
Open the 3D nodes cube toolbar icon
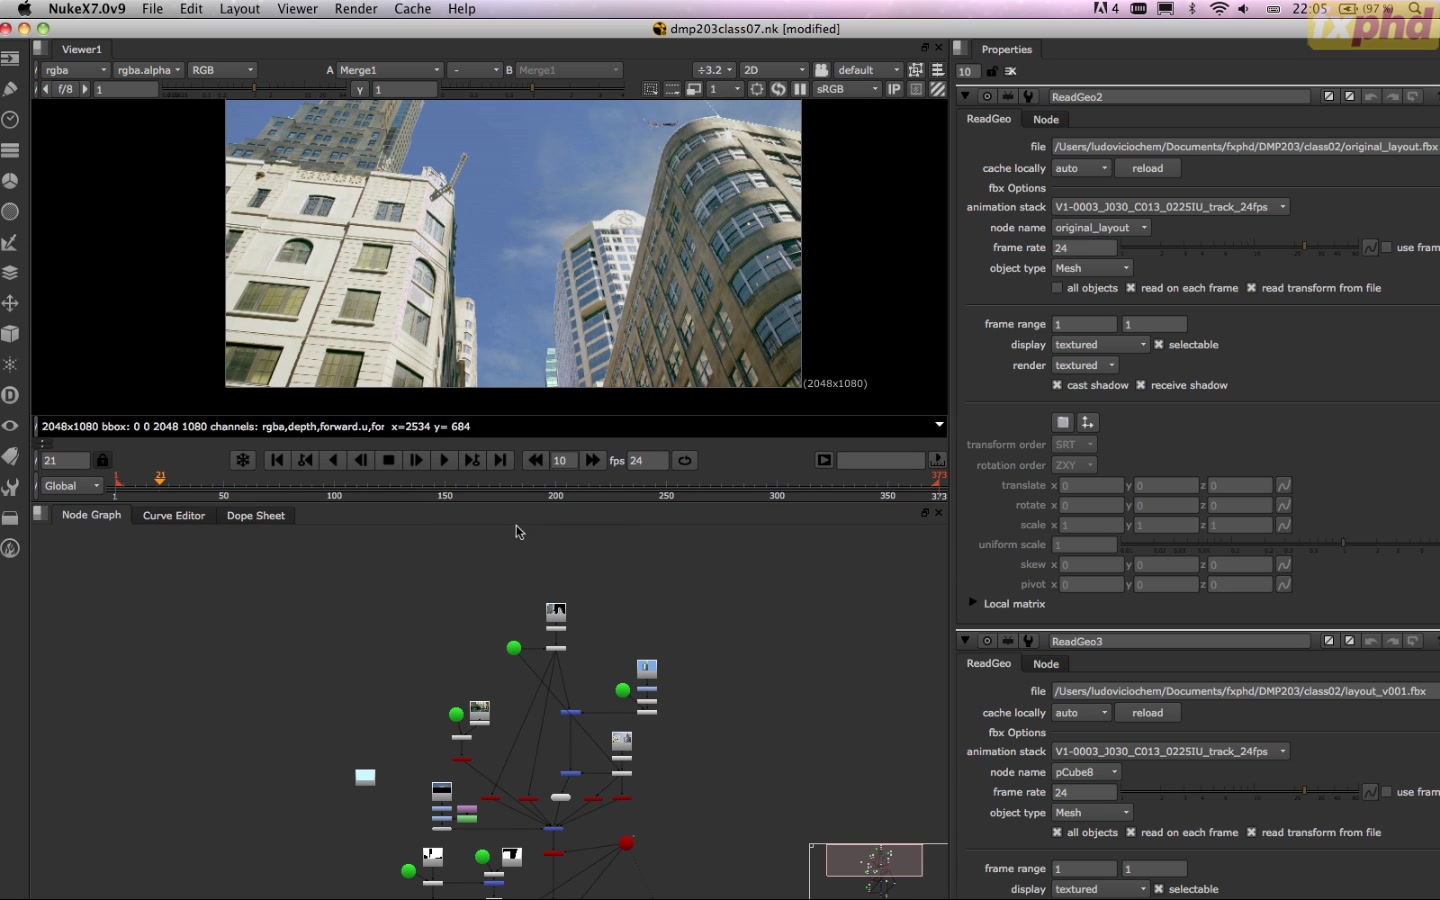11,334
